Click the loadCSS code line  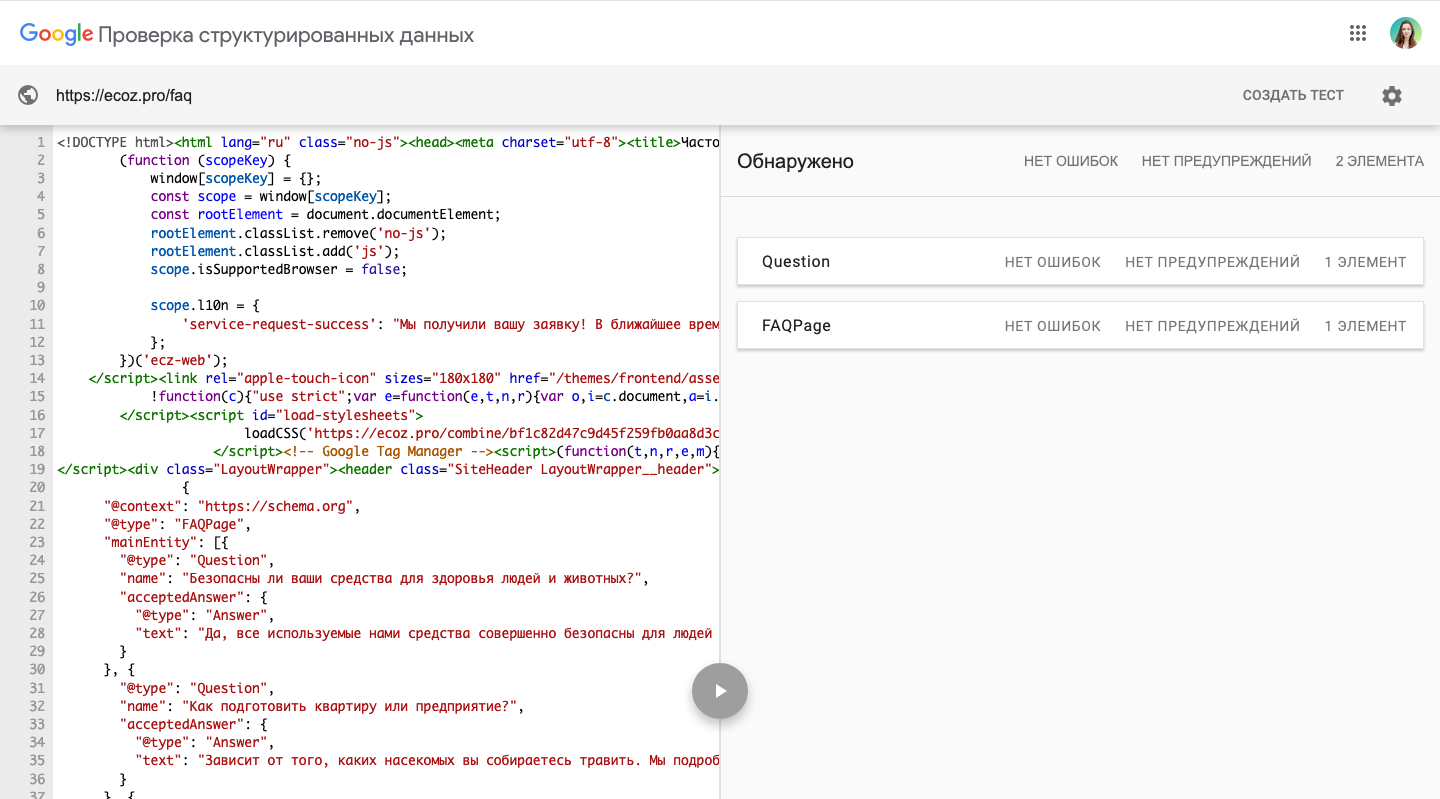click(482, 433)
